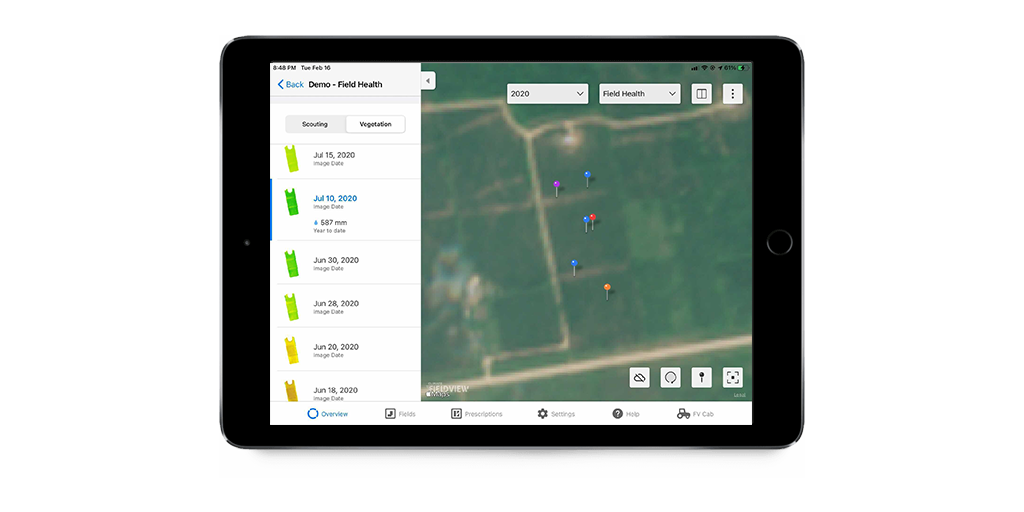Open the split view compare icon
The width and height of the screenshot is (1024, 512).
[702, 94]
